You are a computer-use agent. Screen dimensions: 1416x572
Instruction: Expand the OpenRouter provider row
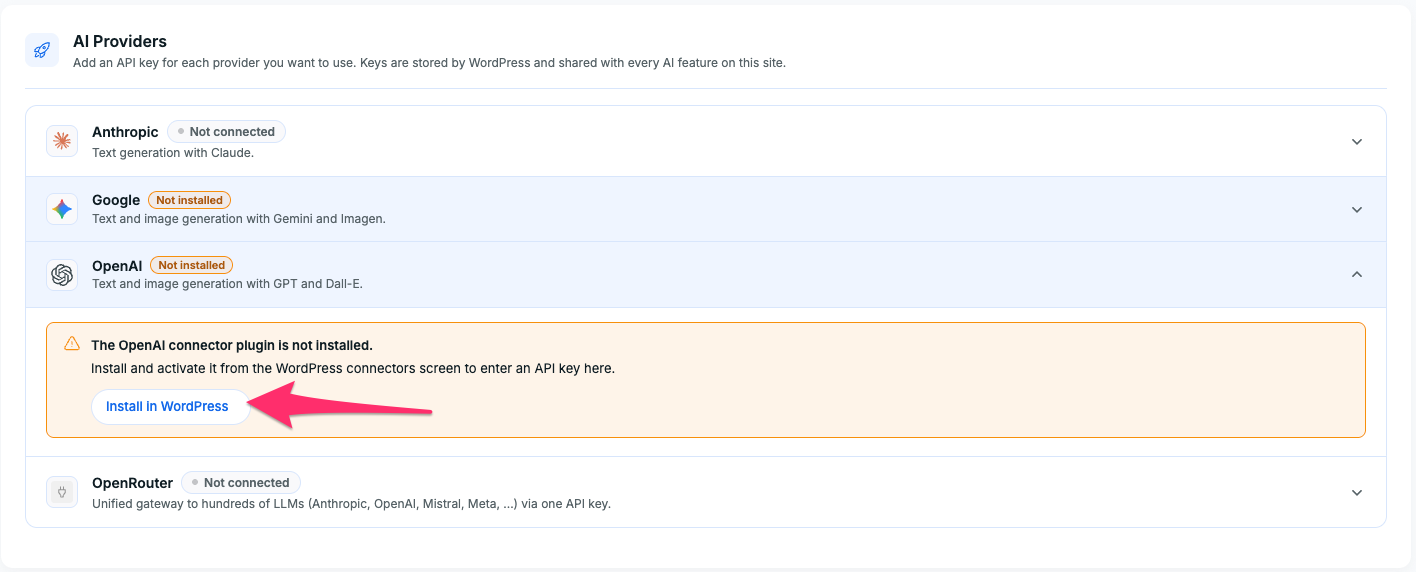click(1357, 492)
